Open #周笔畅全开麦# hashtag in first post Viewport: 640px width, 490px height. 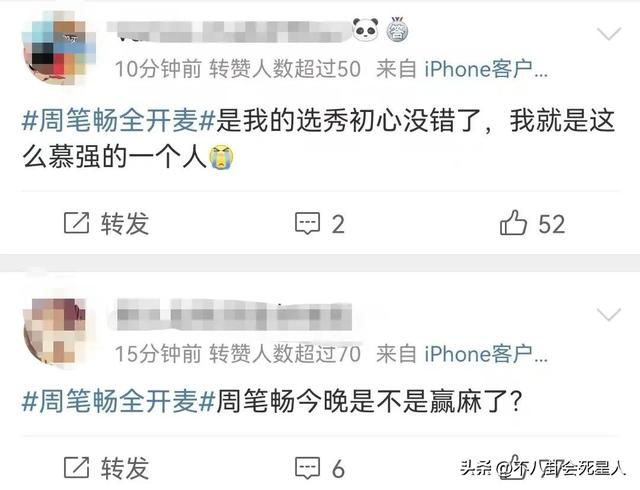118,120
